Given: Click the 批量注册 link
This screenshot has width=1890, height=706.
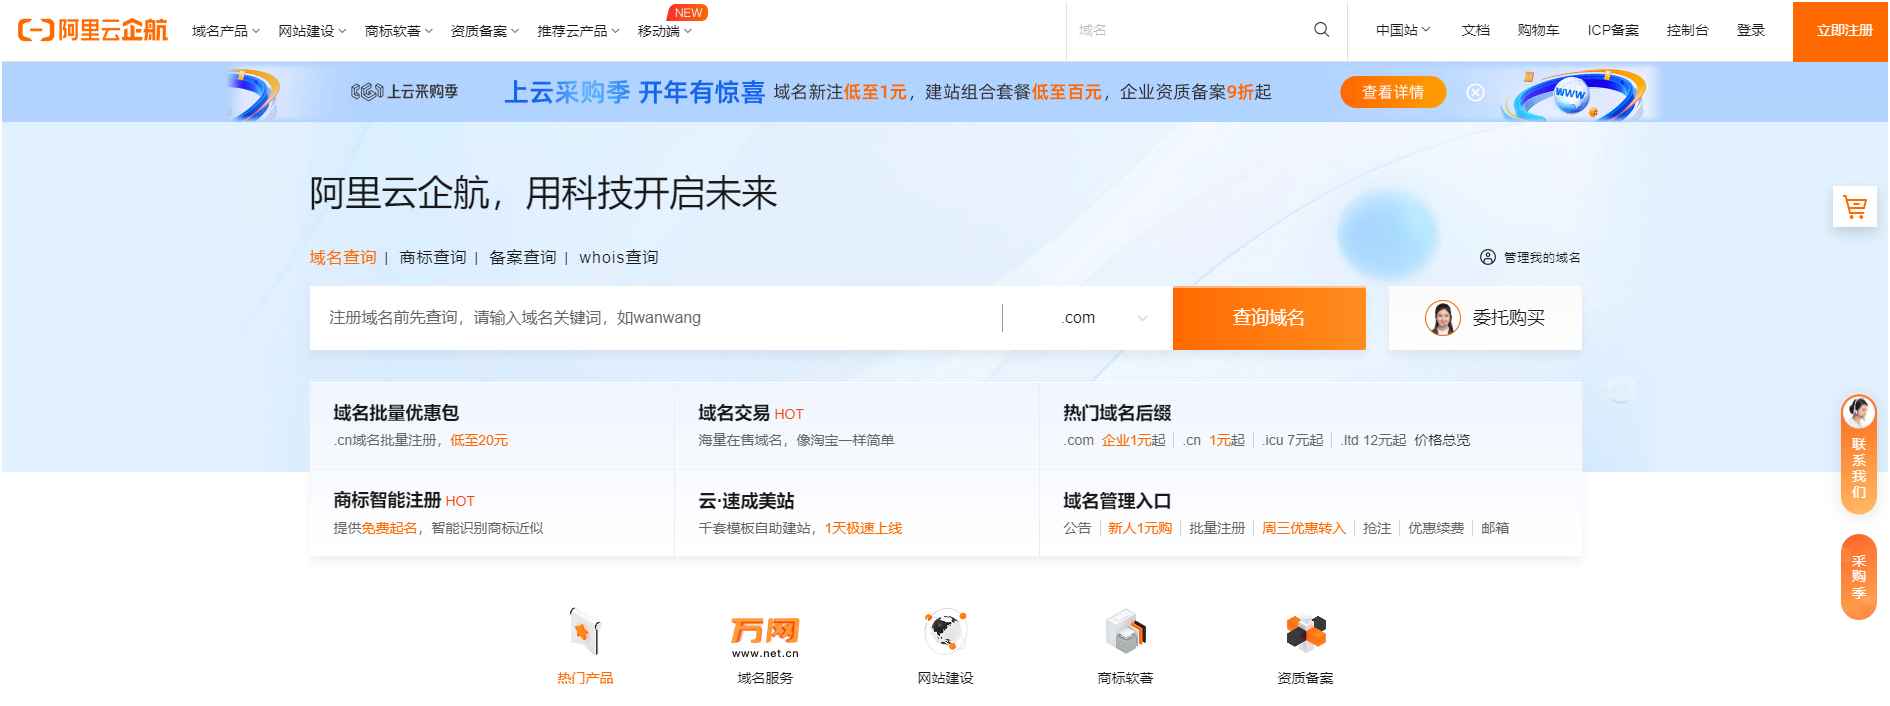Looking at the screenshot, I should point(1217,528).
